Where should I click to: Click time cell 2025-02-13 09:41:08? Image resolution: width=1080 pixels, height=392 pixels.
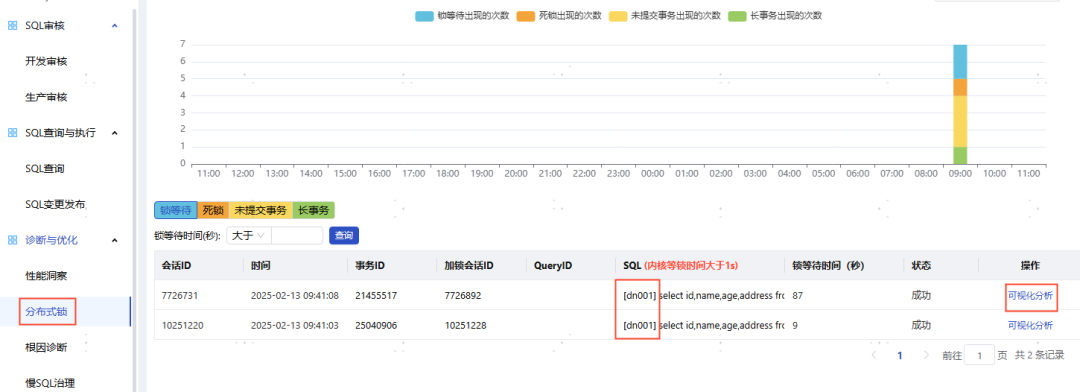(x=295, y=295)
